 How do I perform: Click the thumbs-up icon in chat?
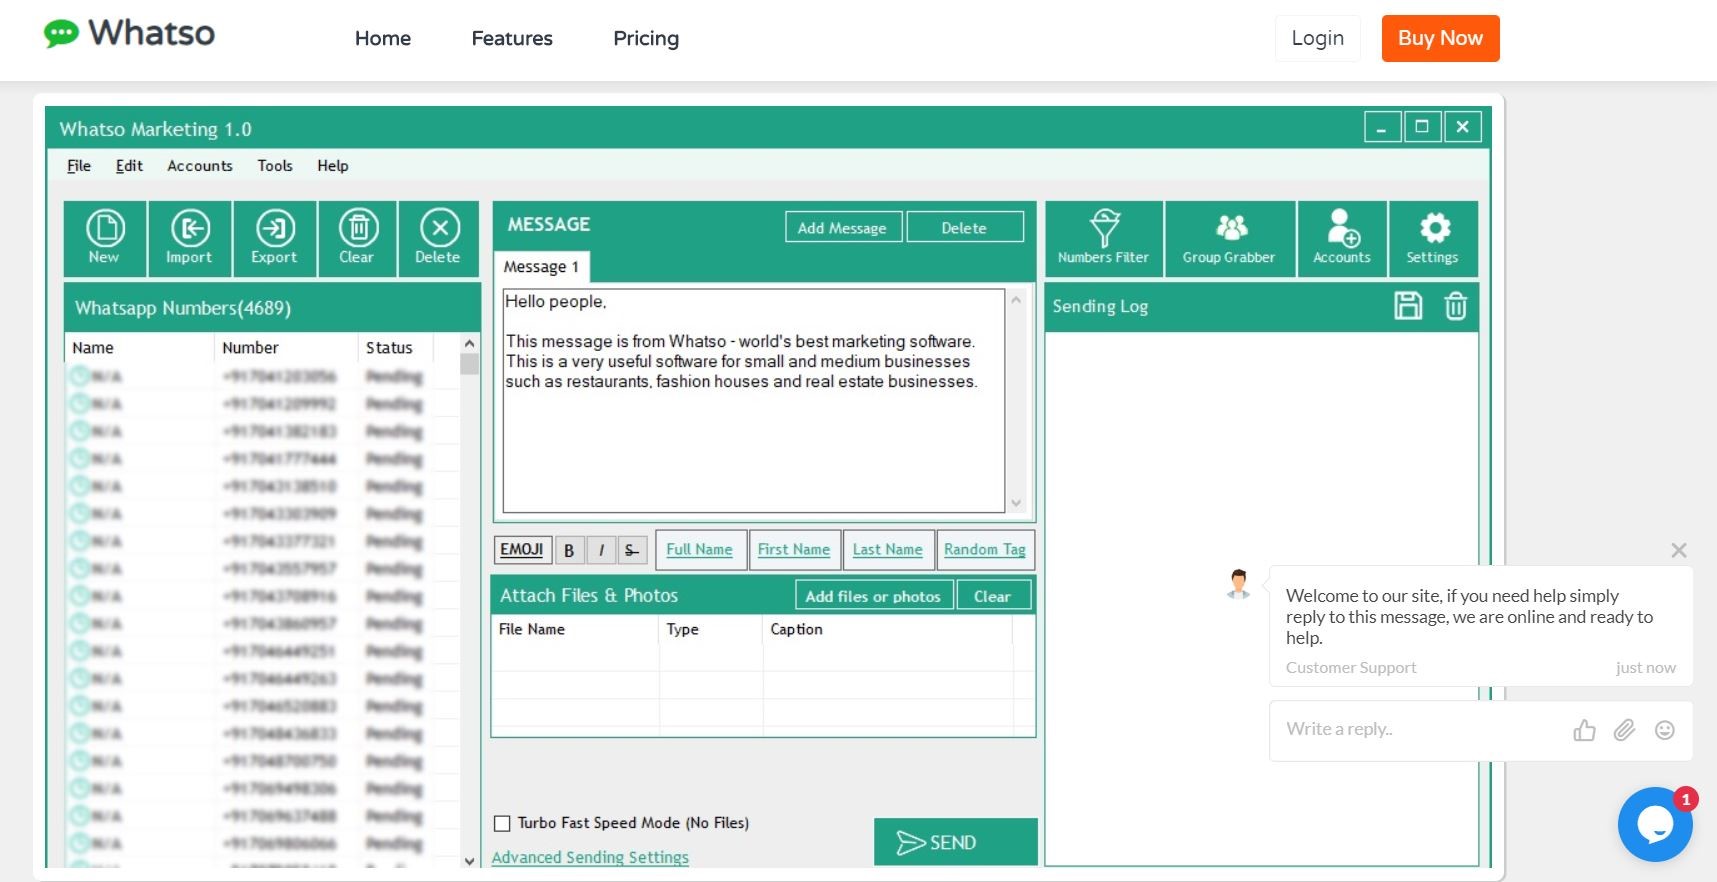tap(1584, 730)
